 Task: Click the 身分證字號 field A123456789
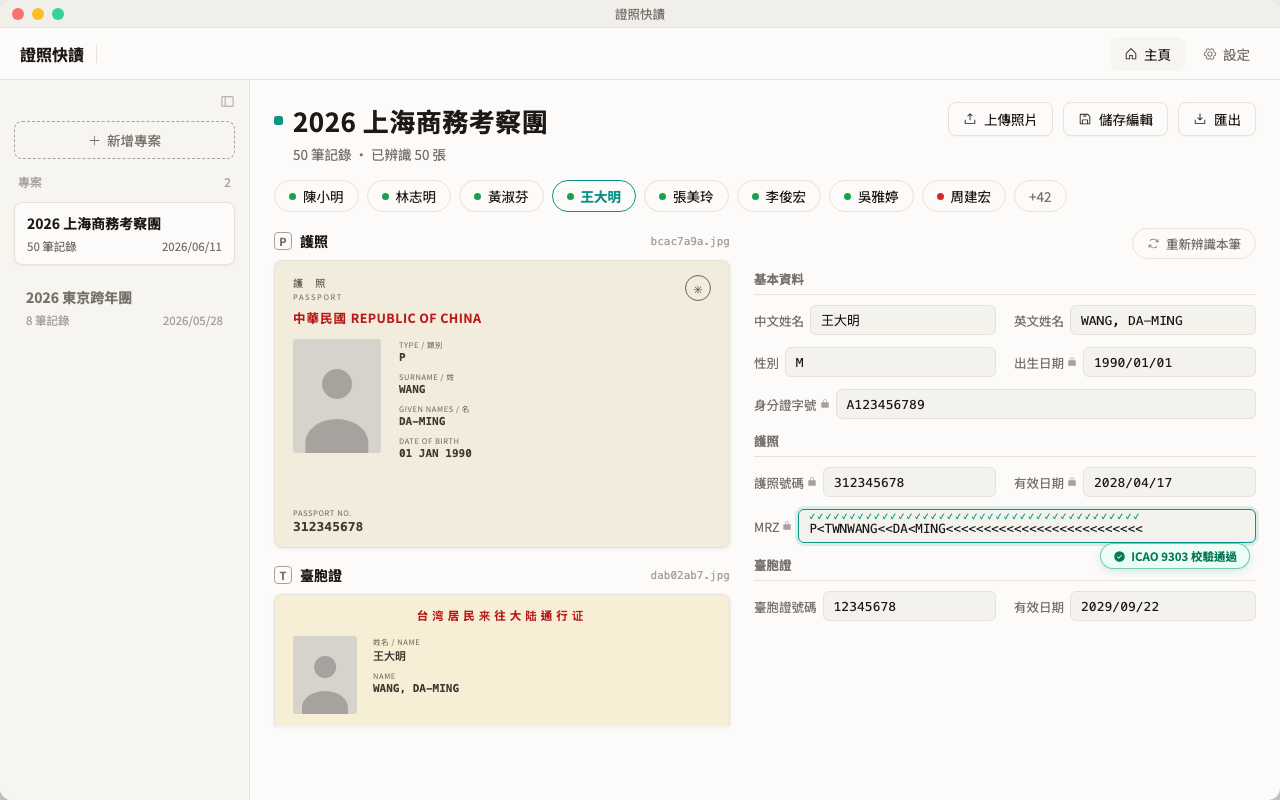[1046, 404]
